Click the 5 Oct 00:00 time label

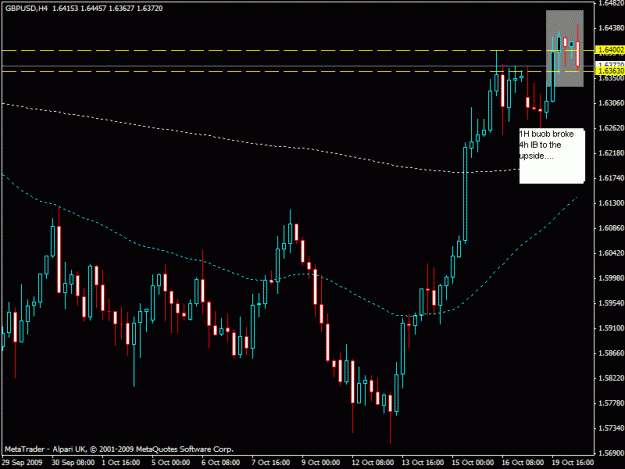coord(171,463)
